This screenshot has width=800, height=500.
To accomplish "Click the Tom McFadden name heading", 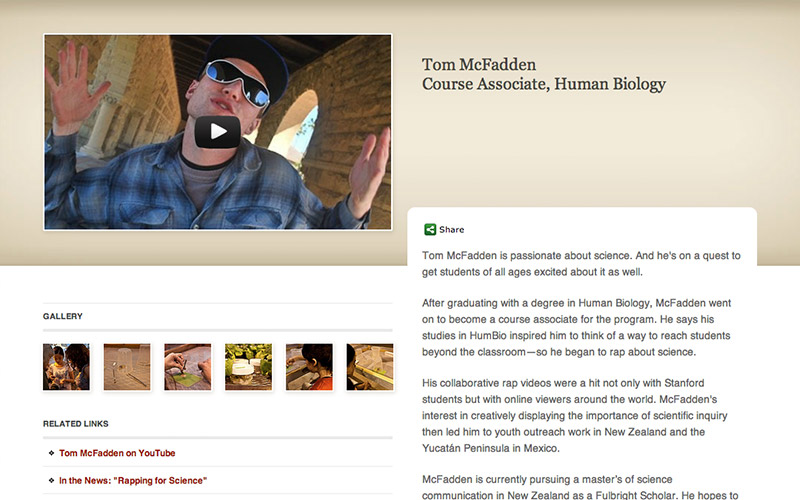I will tap(479, 65).
